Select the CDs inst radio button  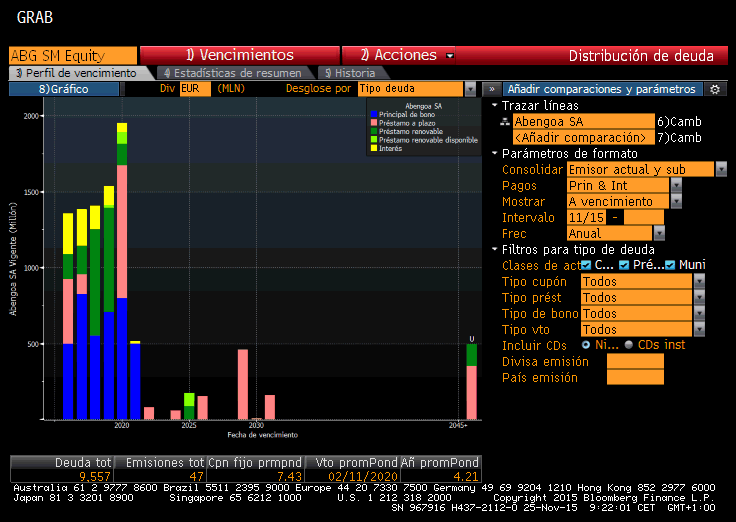tap(628, 345)
